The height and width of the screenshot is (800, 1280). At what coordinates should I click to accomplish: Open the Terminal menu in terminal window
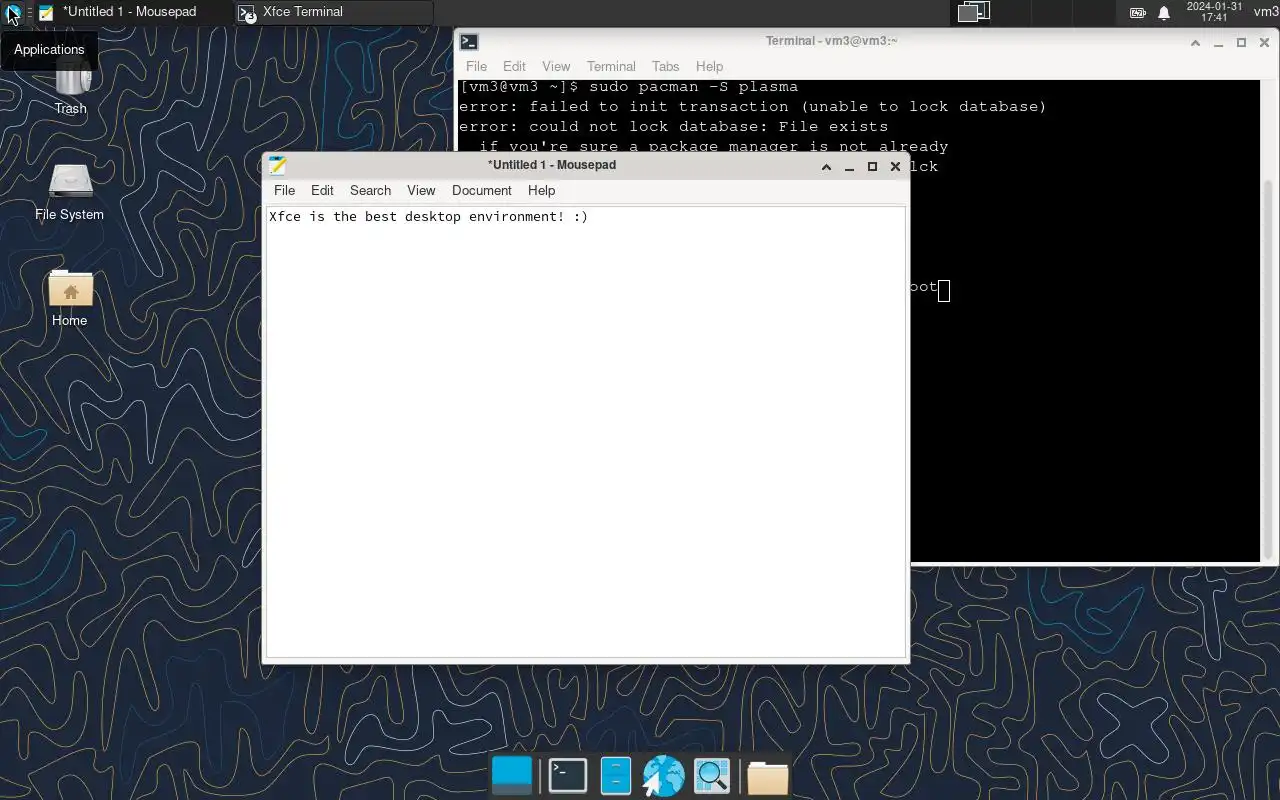tap(611, 66)
